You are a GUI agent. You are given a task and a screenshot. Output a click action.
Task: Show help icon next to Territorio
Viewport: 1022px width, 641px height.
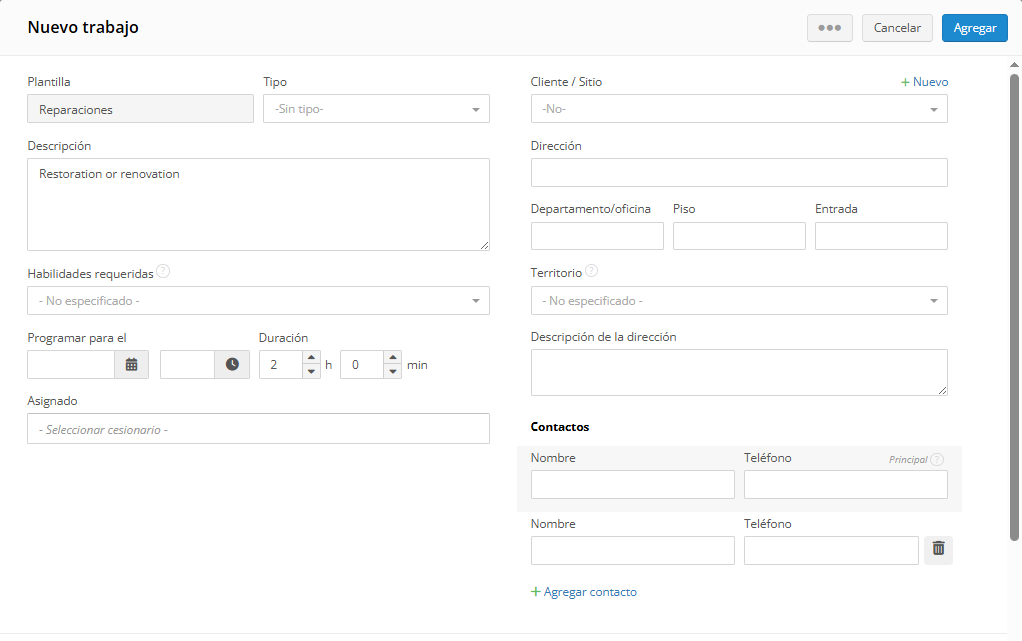tap(591, 271)
